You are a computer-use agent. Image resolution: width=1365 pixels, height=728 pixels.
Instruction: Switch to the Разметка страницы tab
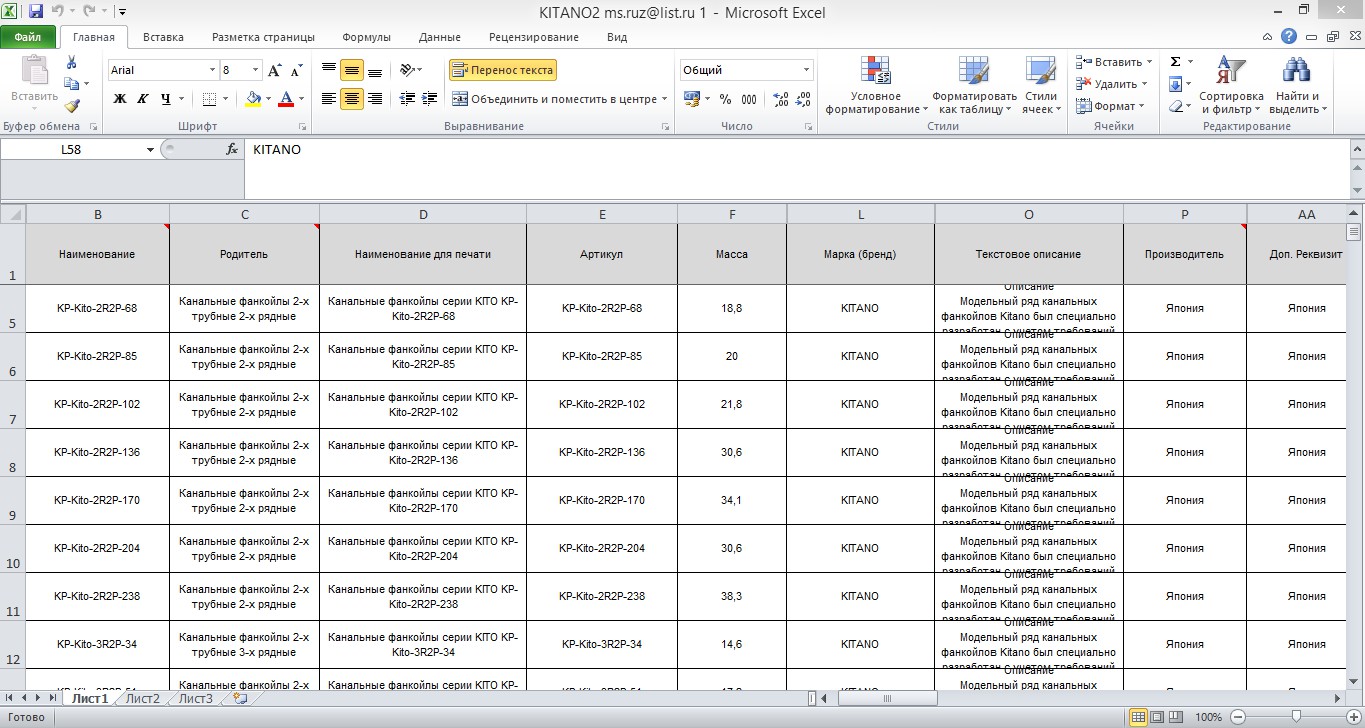click(x=263, y=37)
